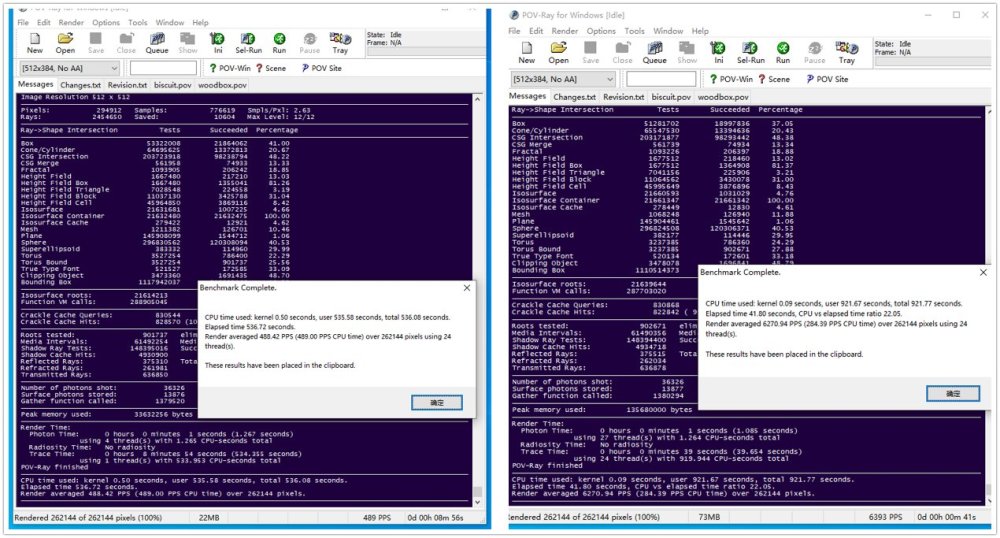Image resolution: width=1000 pixels, height=538 pixels.
Task: Click Run icon in right window toolbar
Action: click(x=783, y=53)
